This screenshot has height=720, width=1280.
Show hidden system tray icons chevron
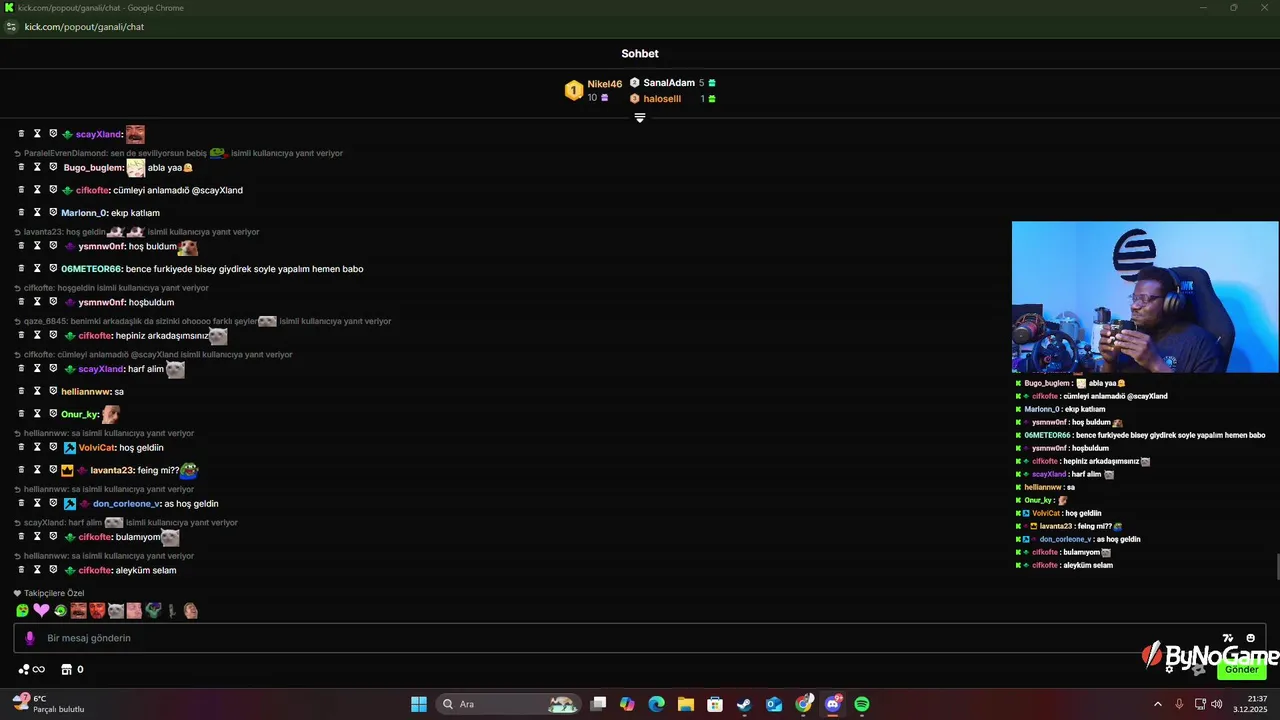click(1158, 704)
